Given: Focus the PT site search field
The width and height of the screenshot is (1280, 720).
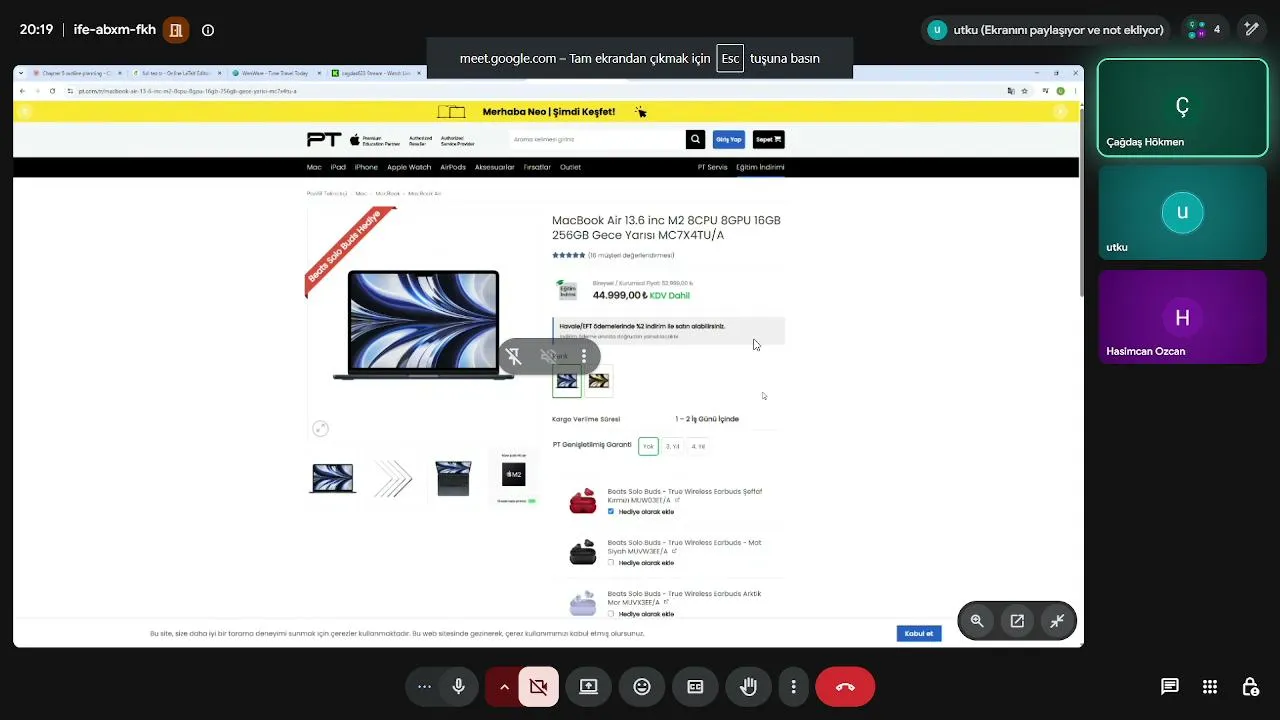Looking at the screenshot, I should click(597, 140).
